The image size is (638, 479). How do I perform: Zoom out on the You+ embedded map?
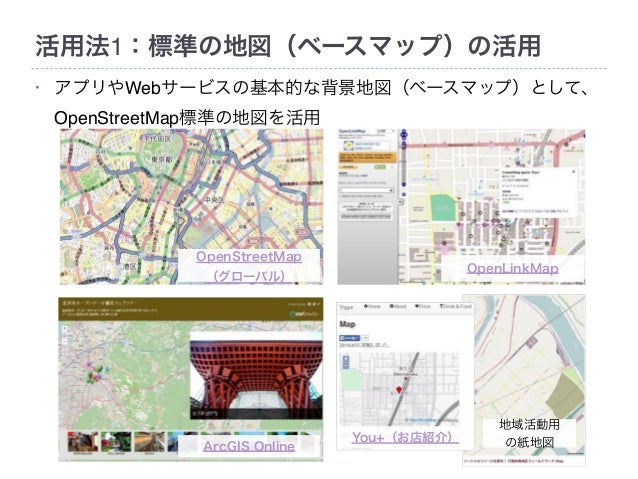click(x=346, y=365)
